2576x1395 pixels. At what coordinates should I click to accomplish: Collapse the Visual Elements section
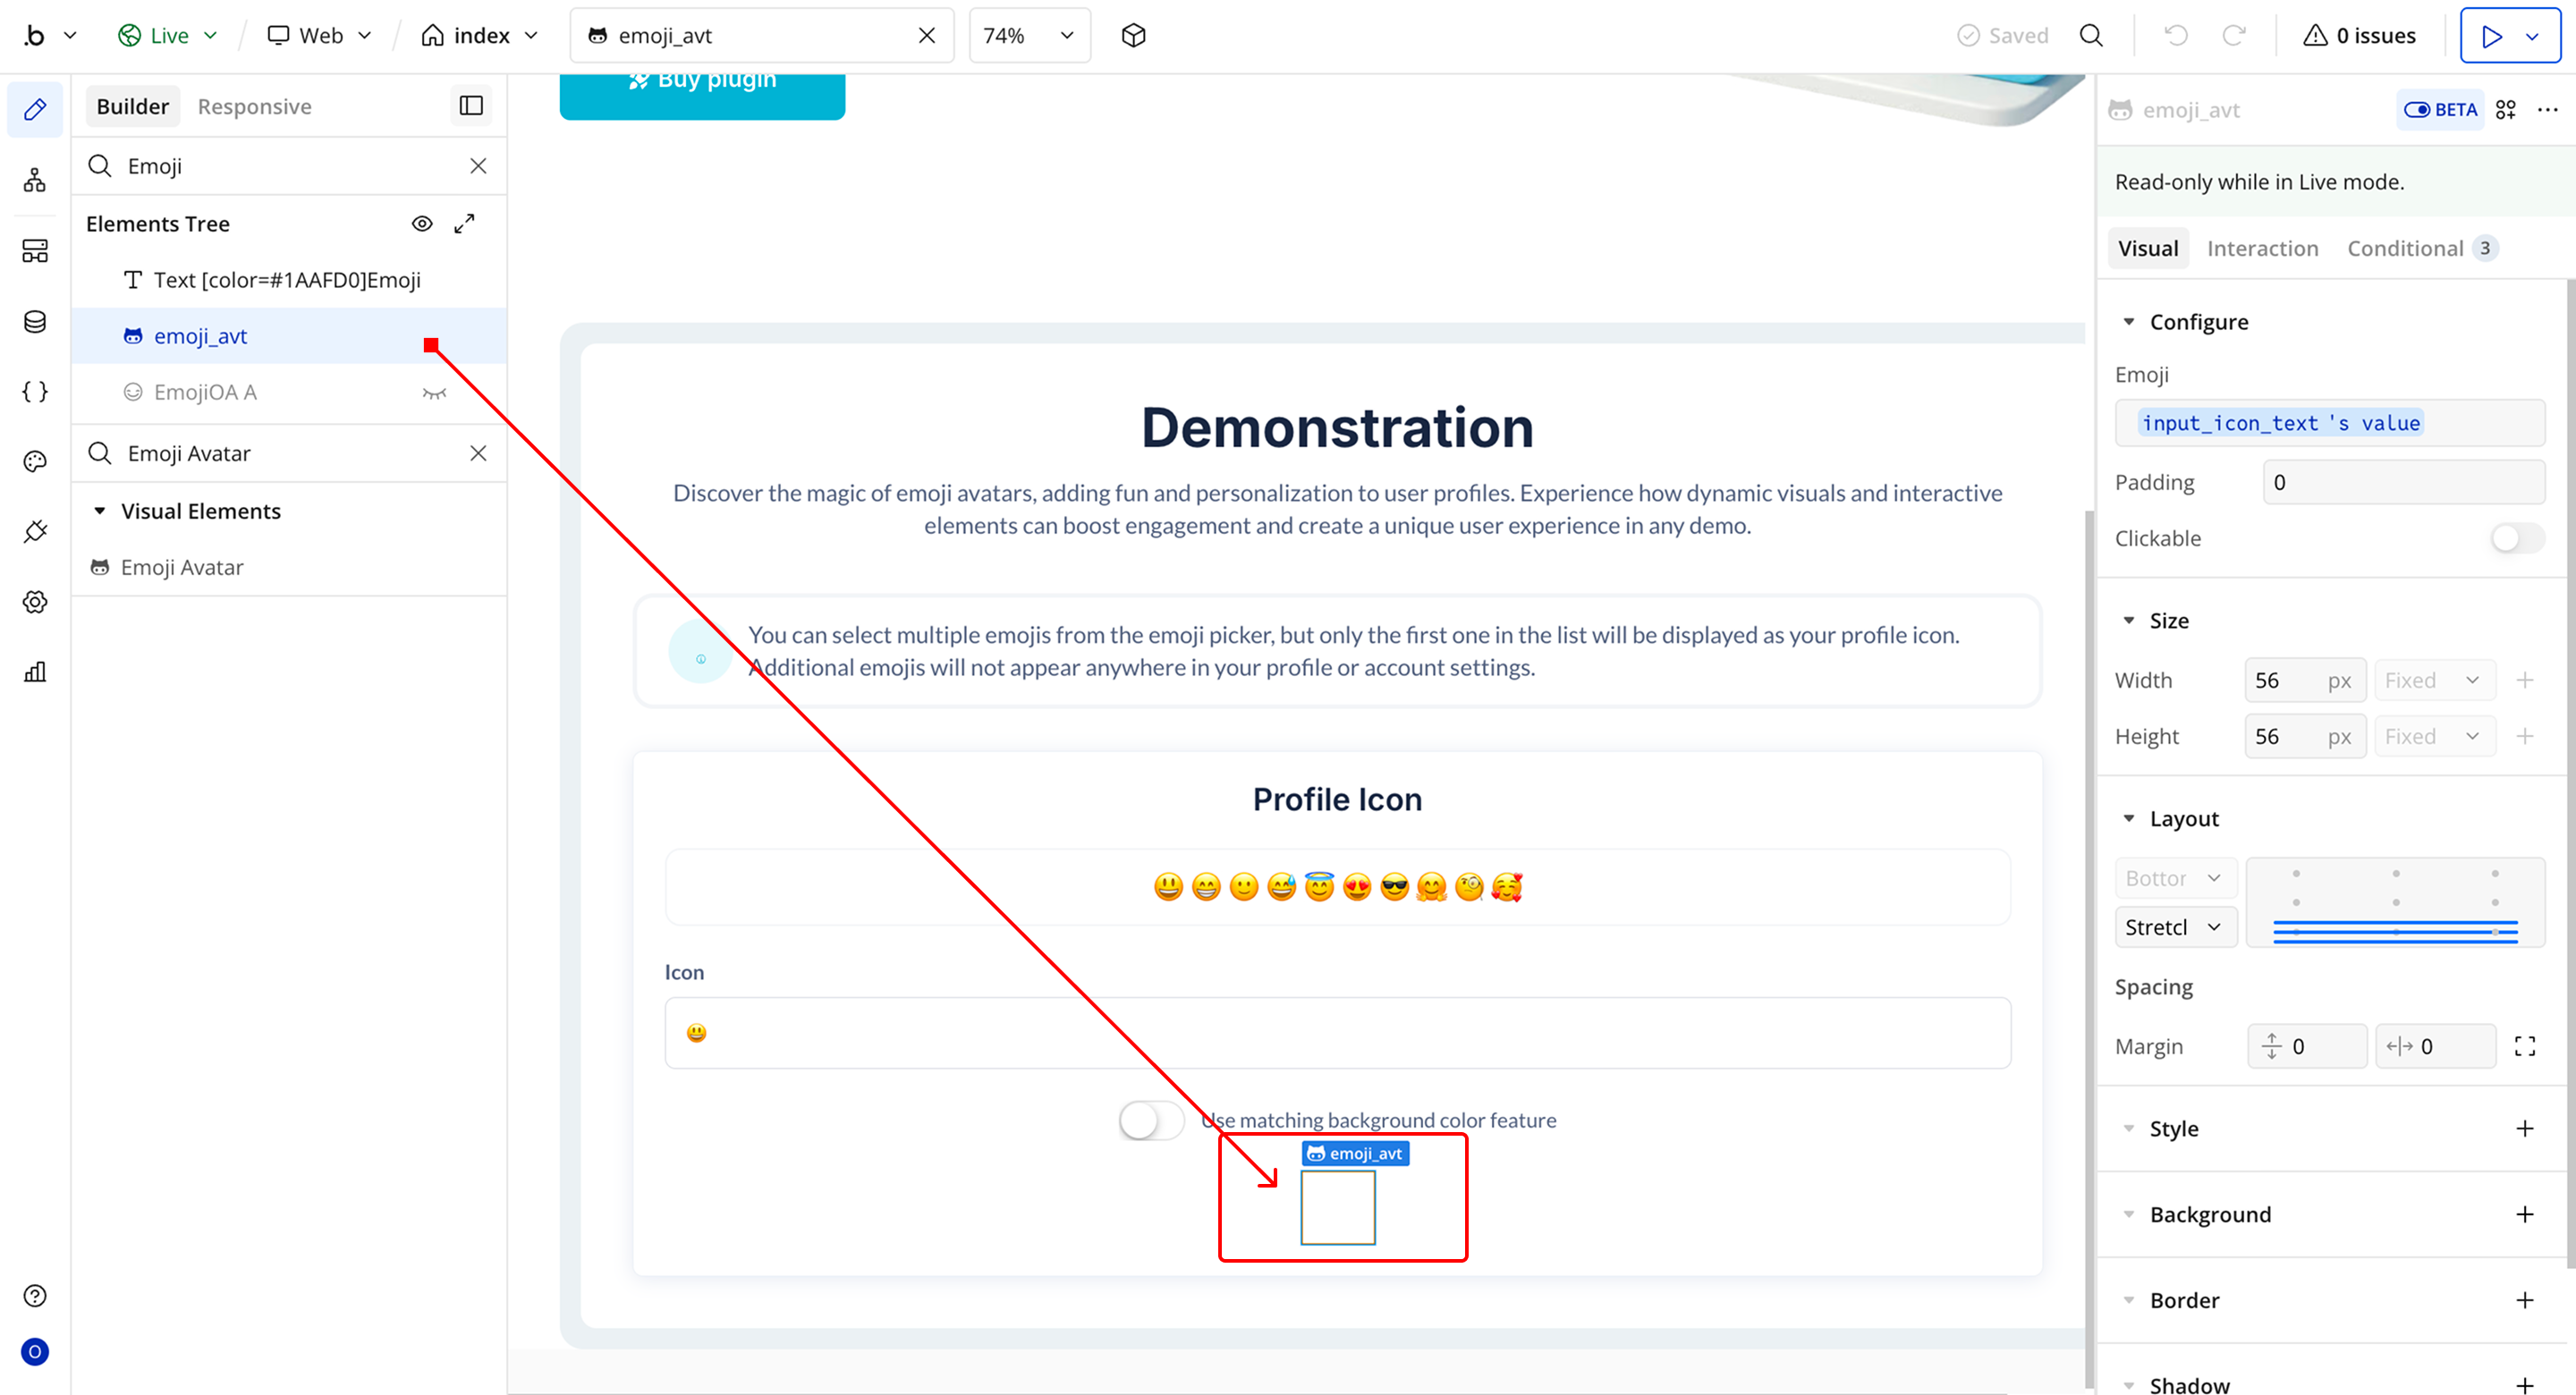point(100,511)
